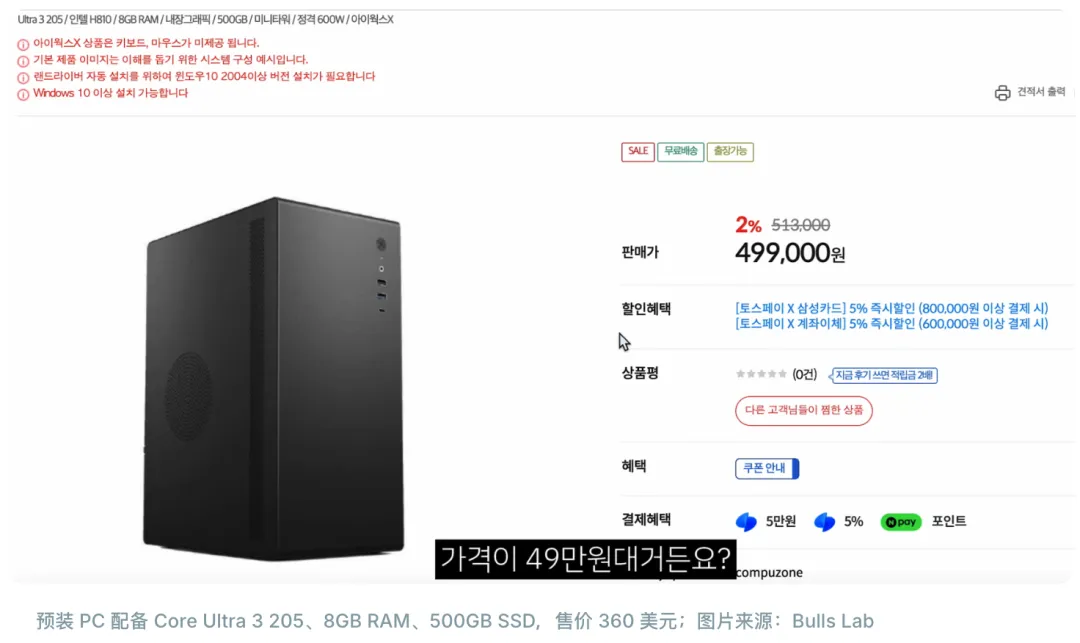Click the green N Pay badge
The height and width of the screenshot is (643, 1080).
[x=900, y=522]
